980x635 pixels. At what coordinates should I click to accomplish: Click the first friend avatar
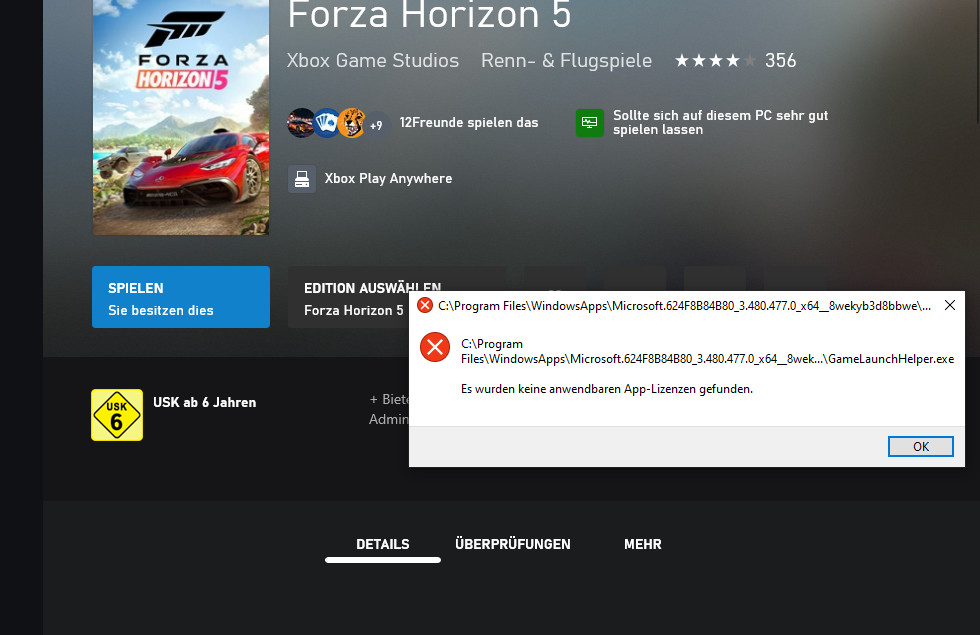point(301,122)
